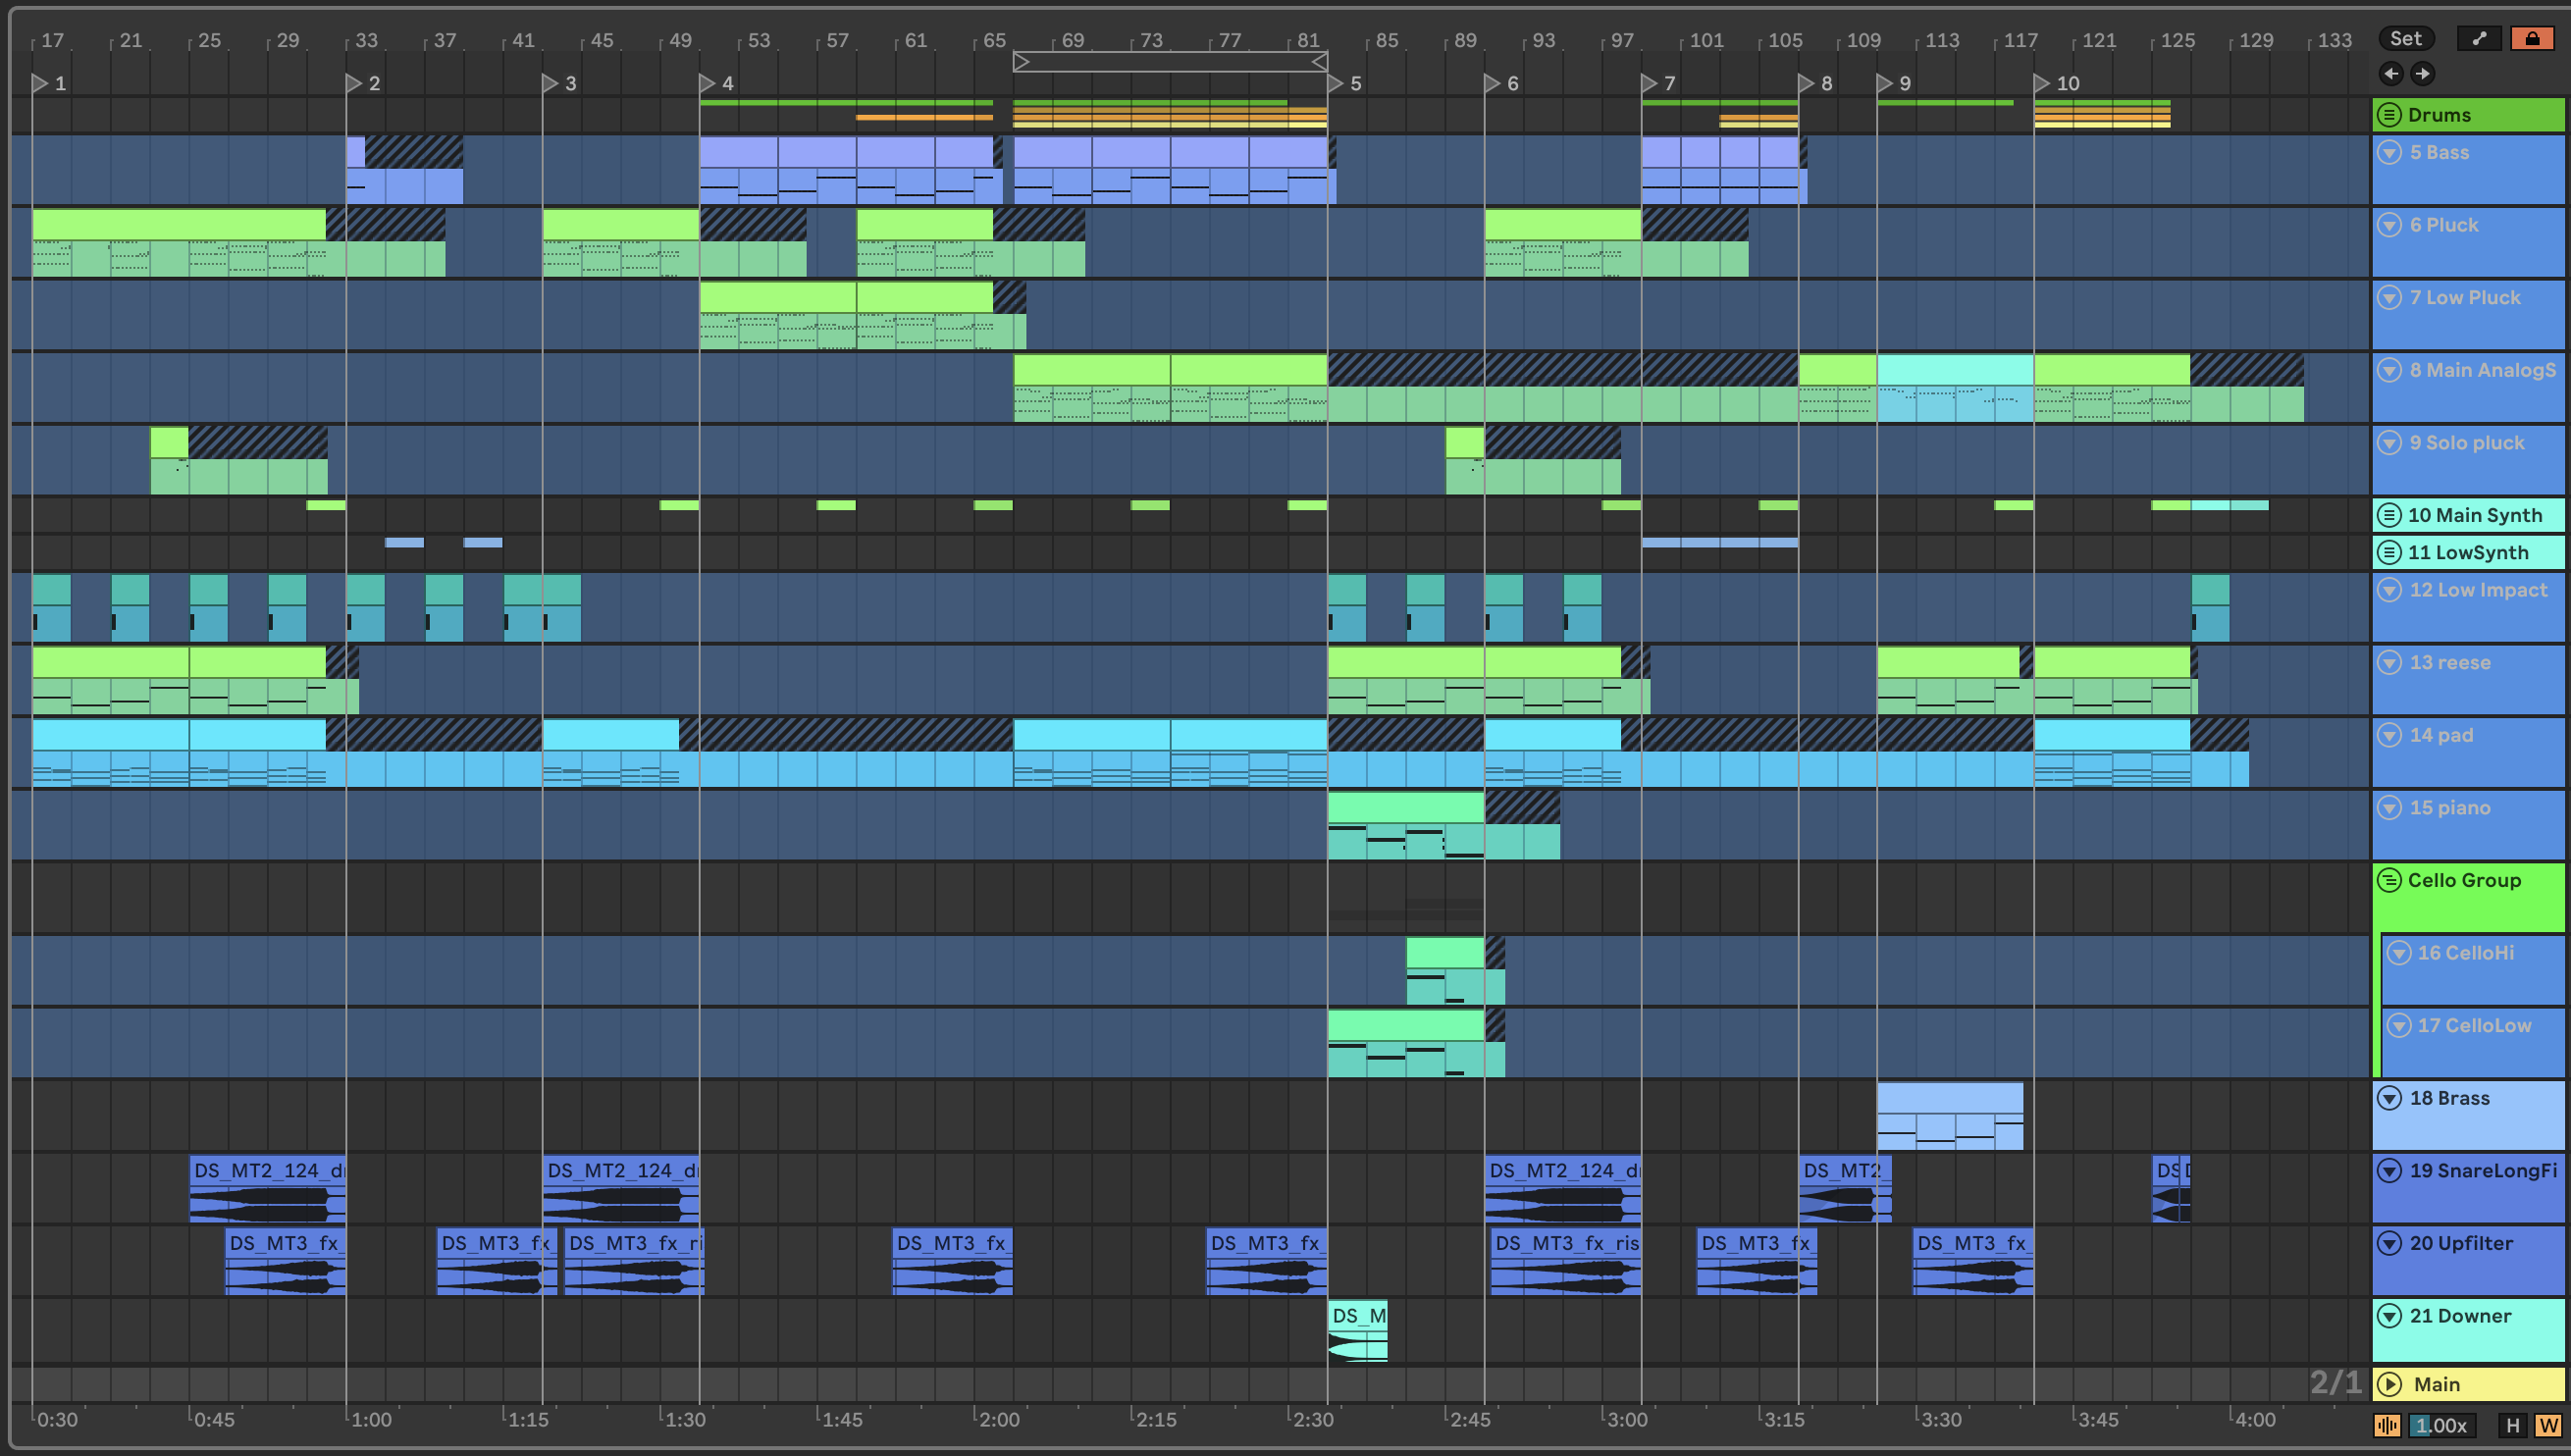Click bar 101 on the beat ruler

click(x=1706, y=40)
